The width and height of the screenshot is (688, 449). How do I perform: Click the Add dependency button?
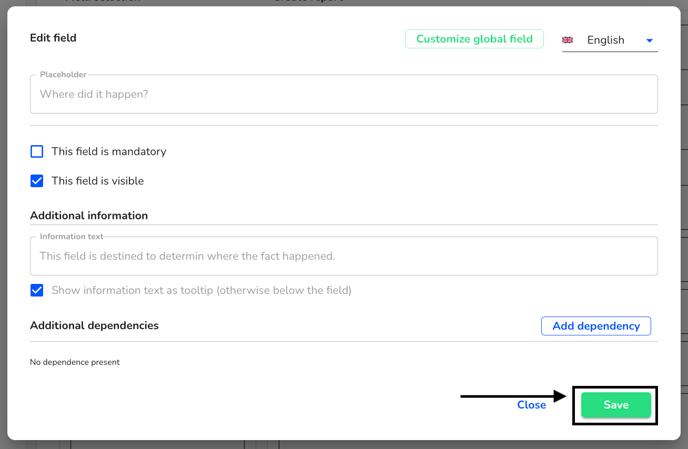[x=596, y=326]
